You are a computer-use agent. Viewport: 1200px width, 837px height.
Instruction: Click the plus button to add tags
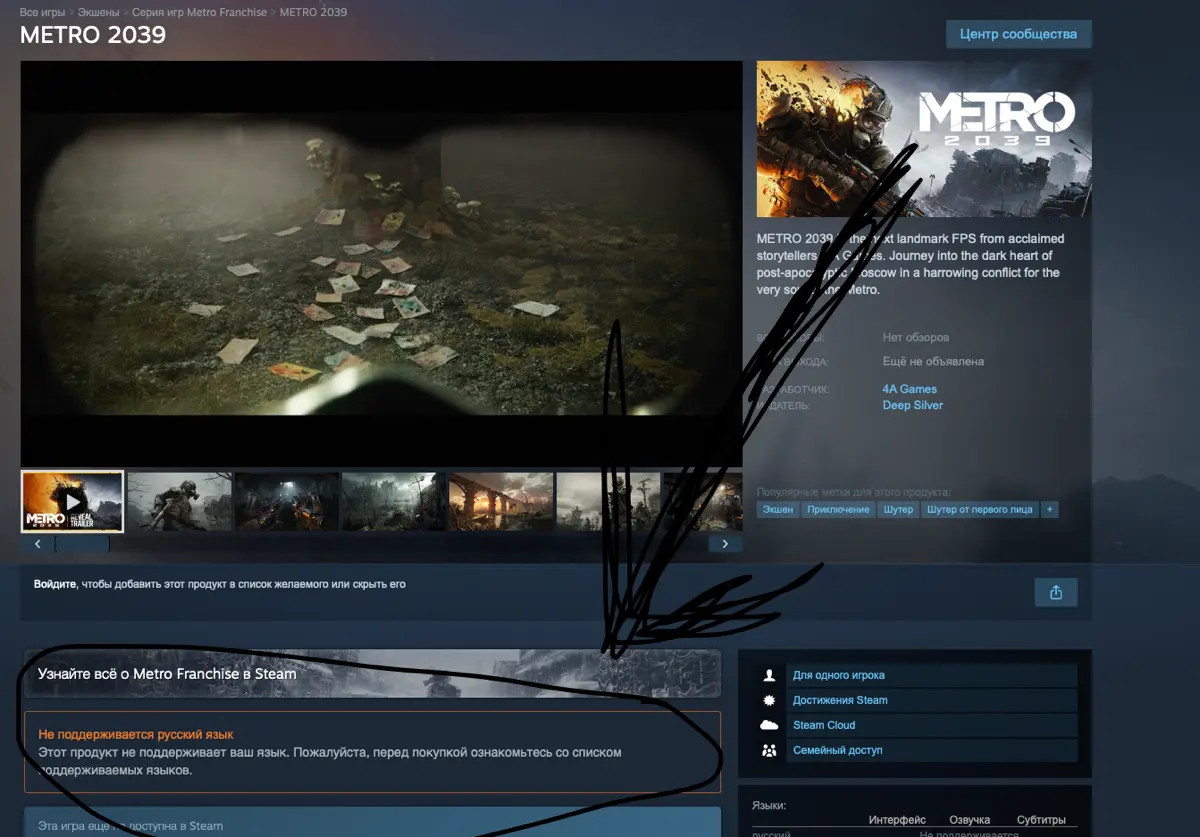pos(1049,510)
